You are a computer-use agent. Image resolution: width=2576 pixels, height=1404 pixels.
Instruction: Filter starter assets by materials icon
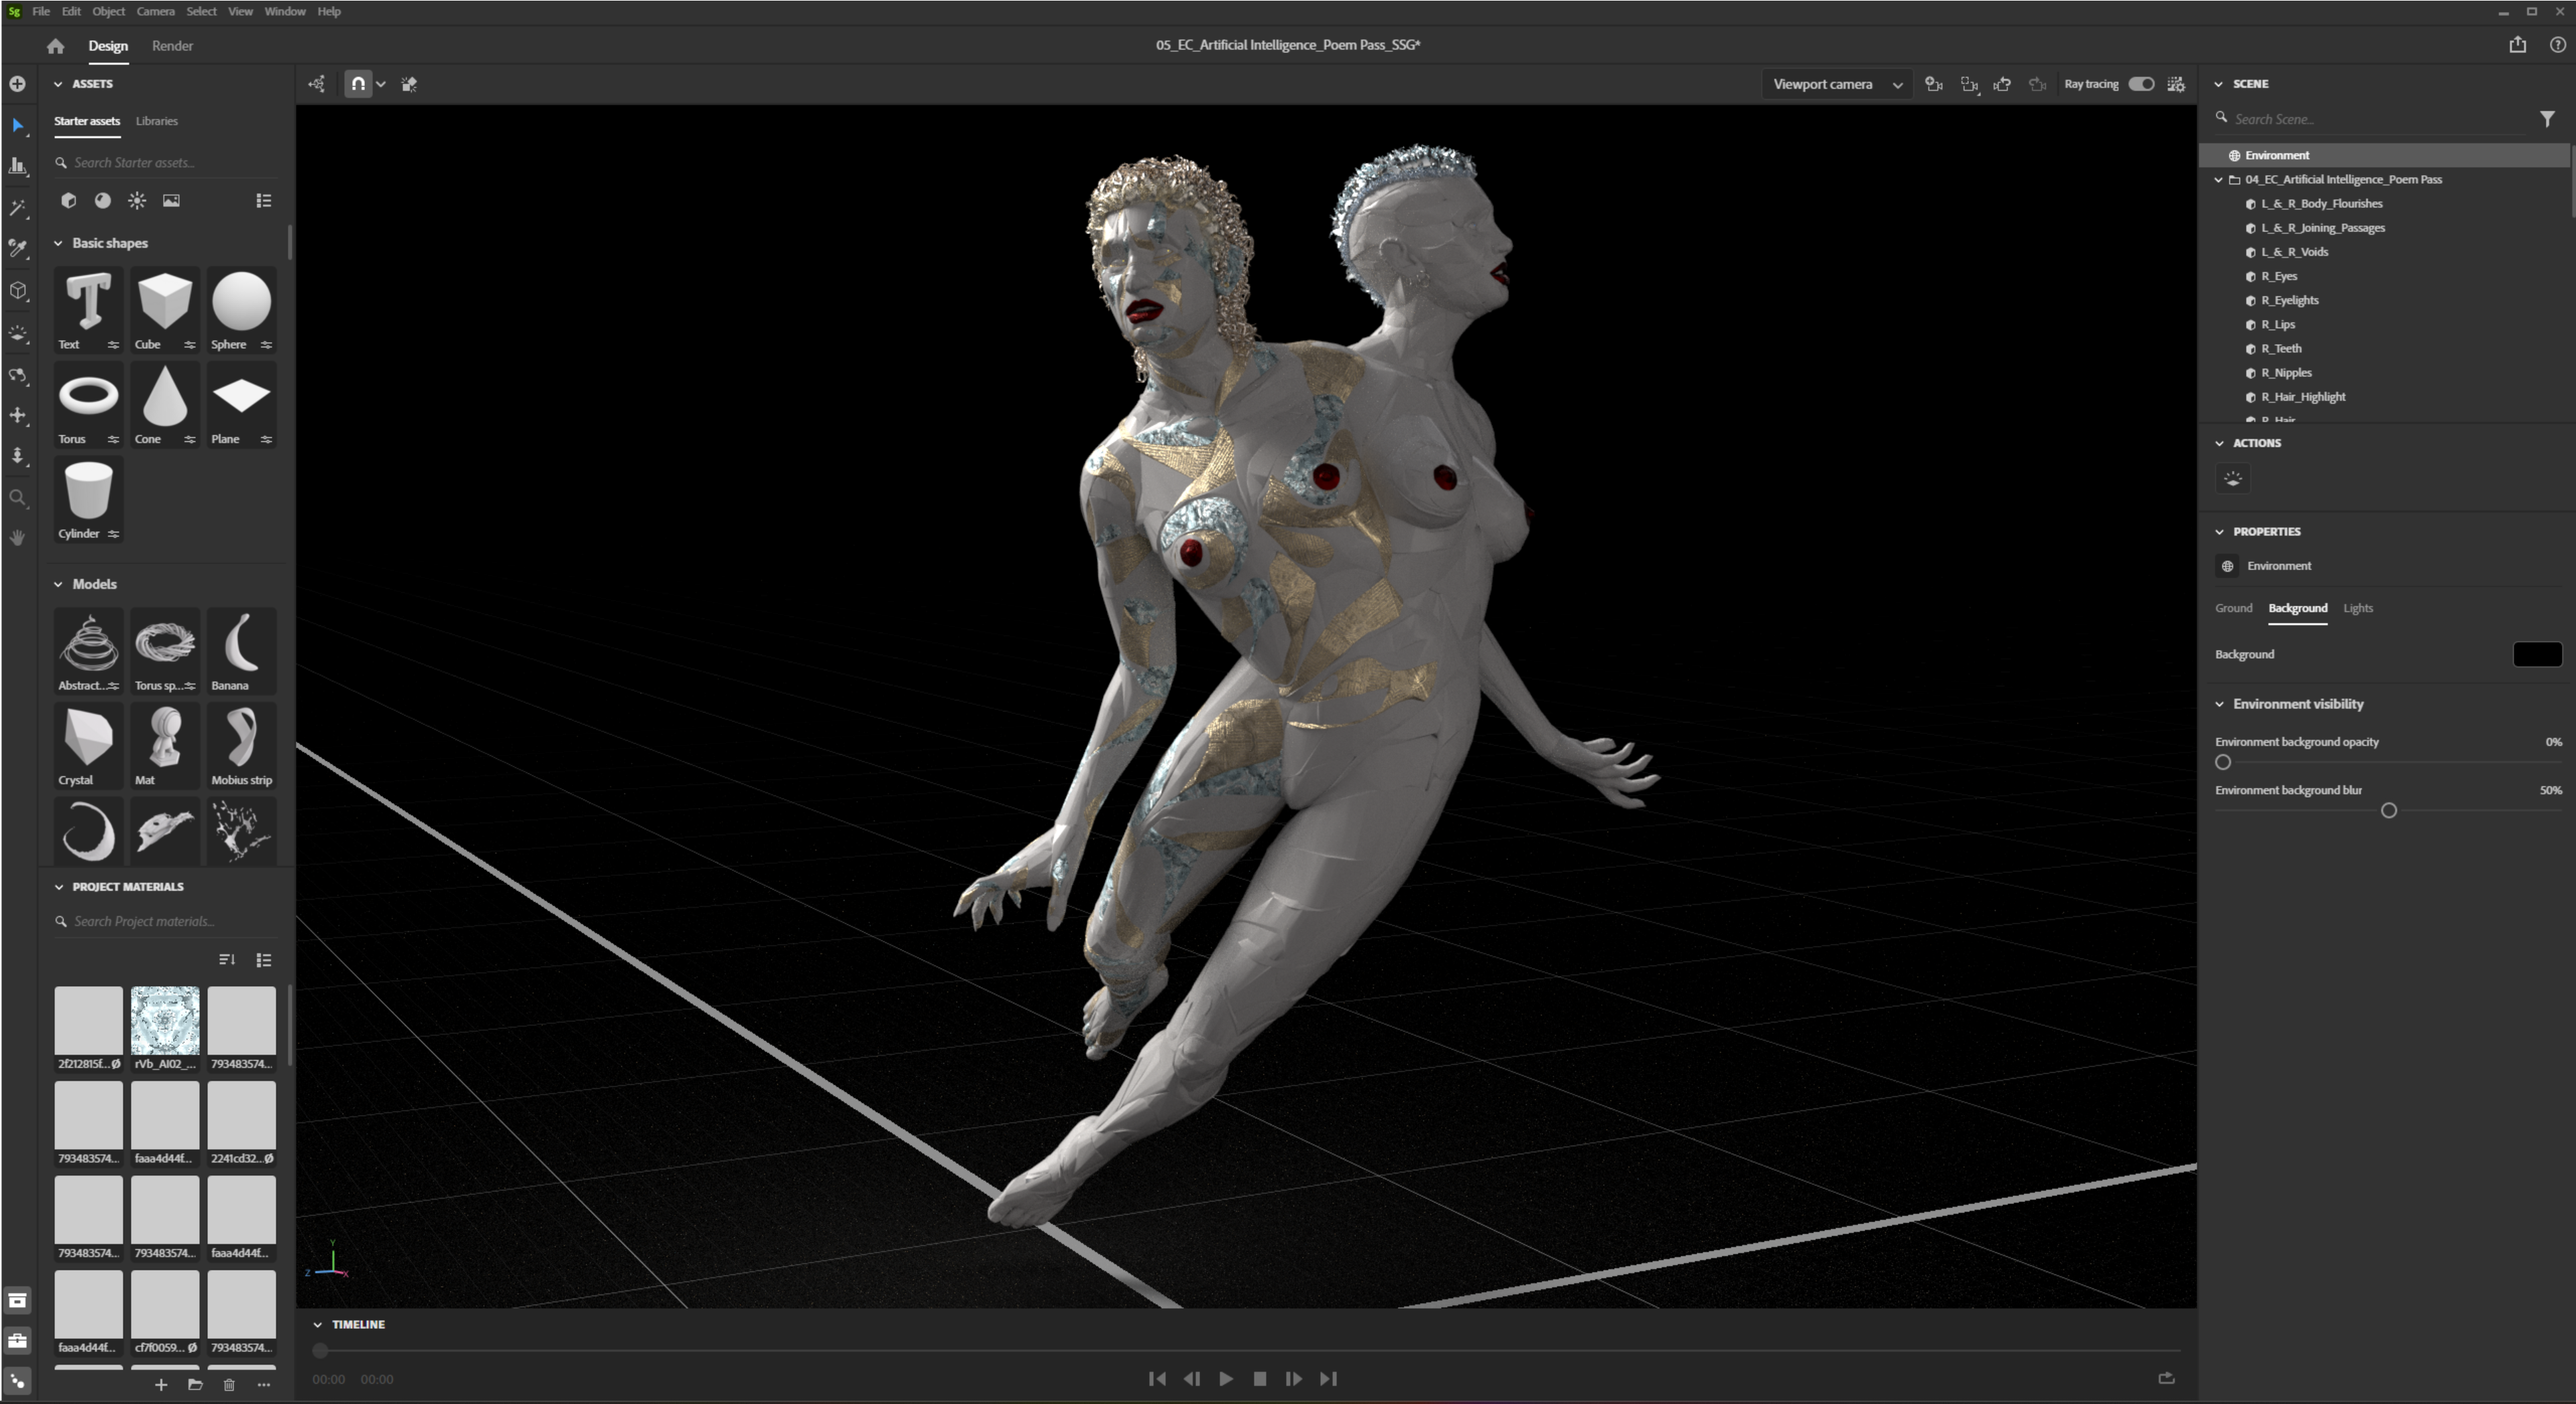click(102, 201)
